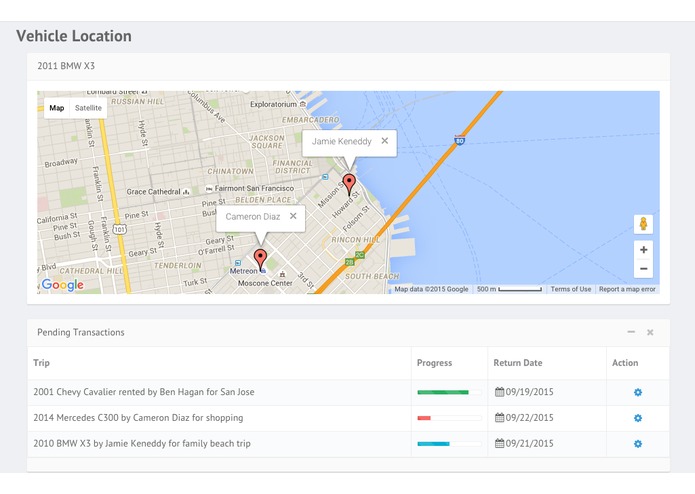This screenshot has height=494, width=695.
Task: Zoom out the map with minus
Action: pyautogui.click(x=644, y=268)
